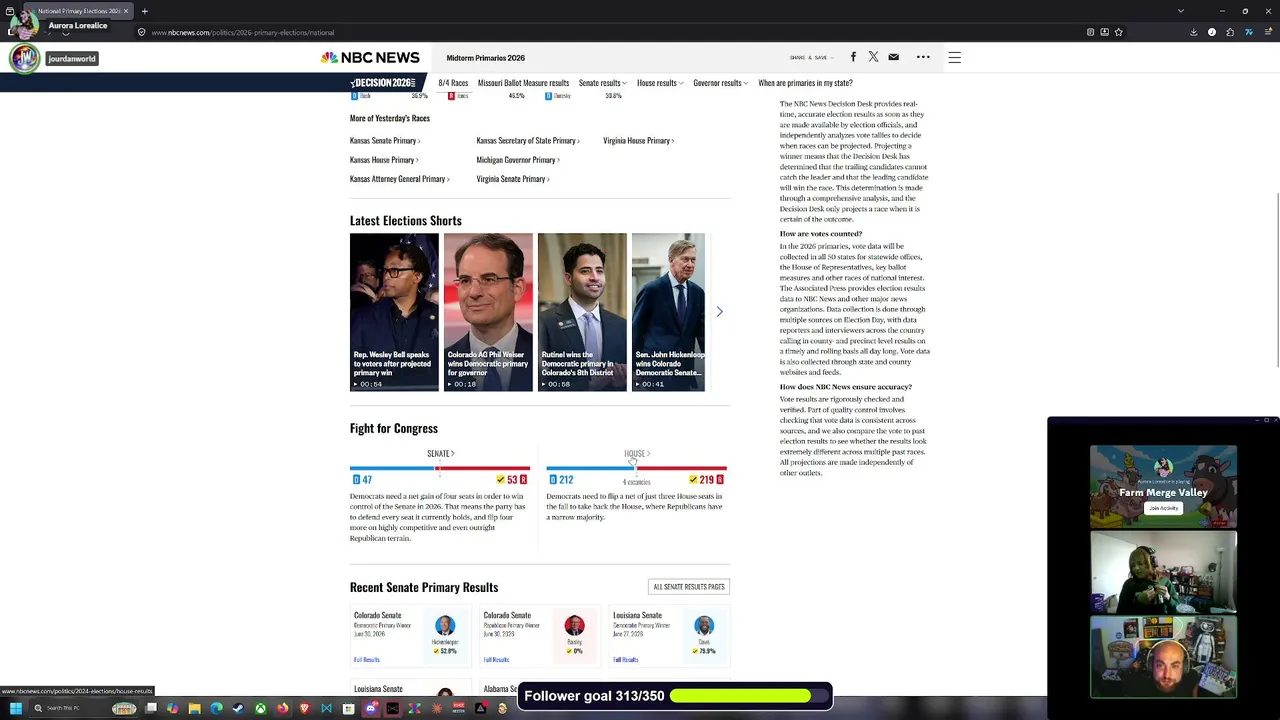
Task: Open the Share & Save dropdown
Action: tap(811, 58)
